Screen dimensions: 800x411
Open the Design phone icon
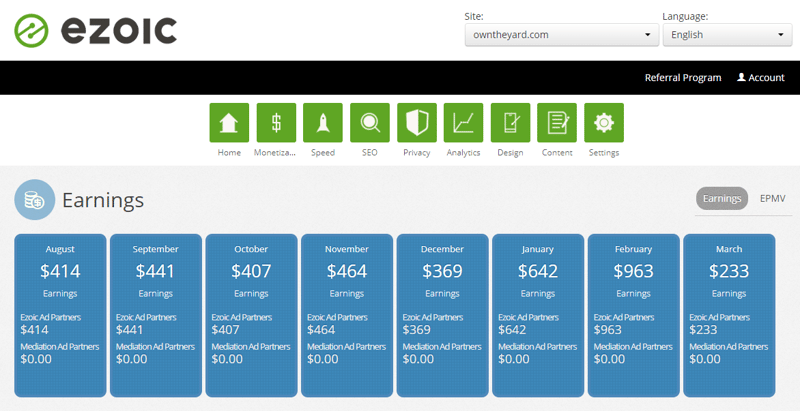coord(510,123)
